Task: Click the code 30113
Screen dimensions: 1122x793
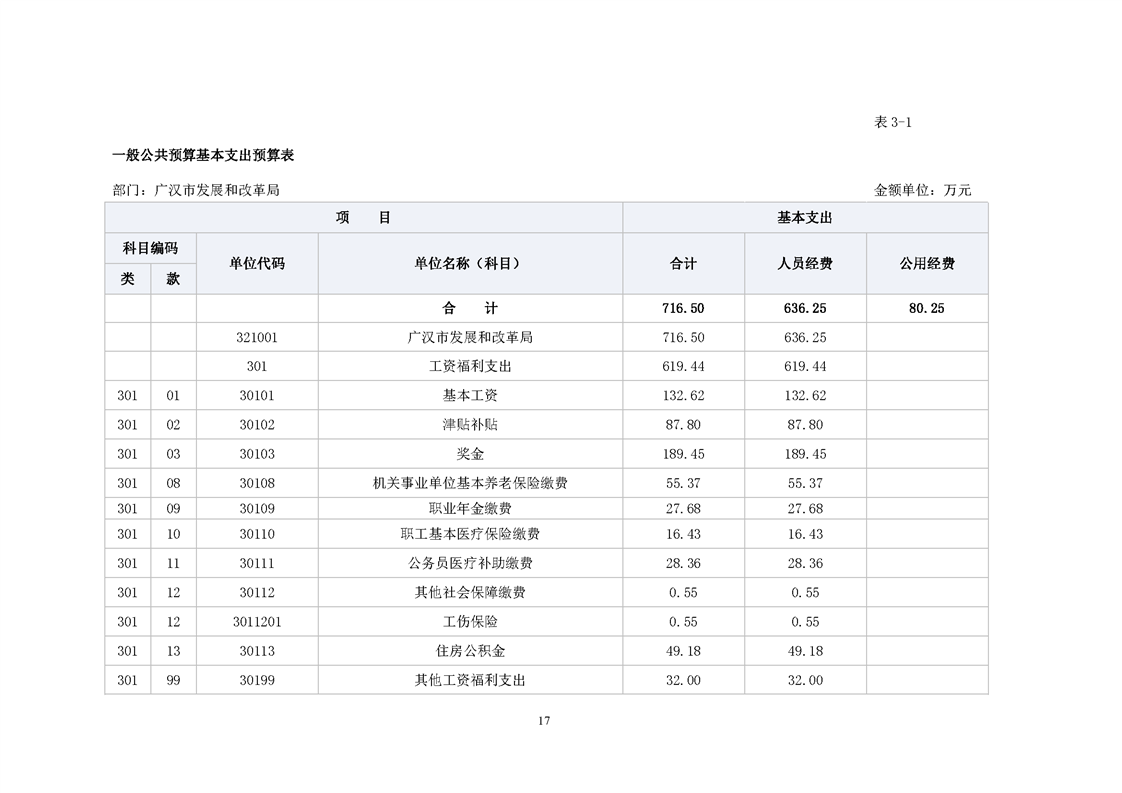Action: pos(257,652)
